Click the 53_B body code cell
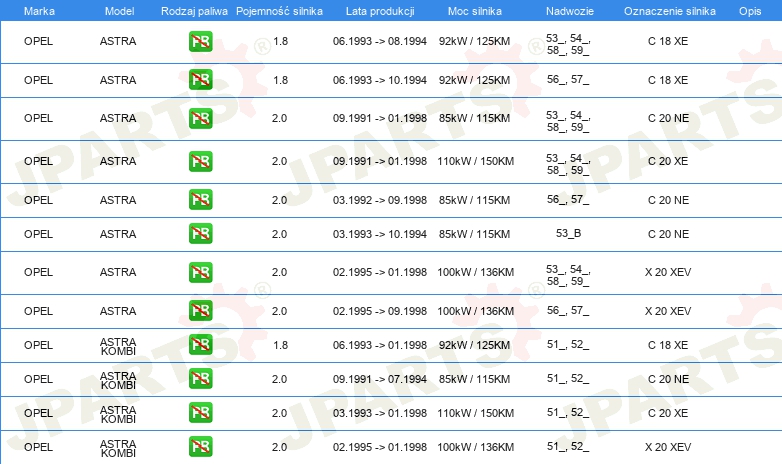 [x=569, y=233]
